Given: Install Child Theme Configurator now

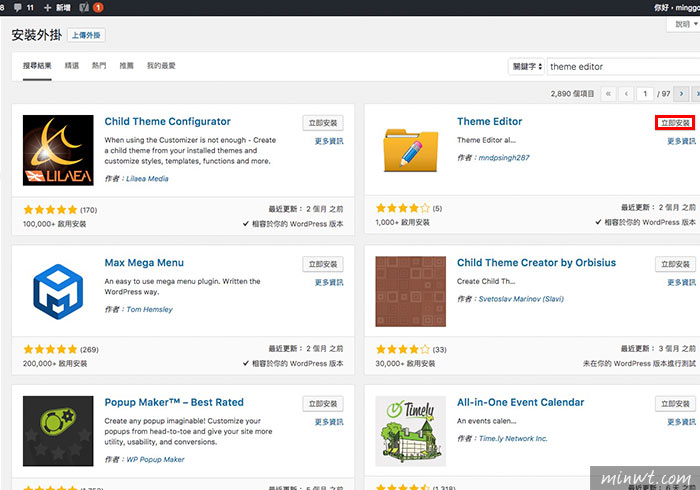Looking at the screenshot, I should (x=323, y=123).
